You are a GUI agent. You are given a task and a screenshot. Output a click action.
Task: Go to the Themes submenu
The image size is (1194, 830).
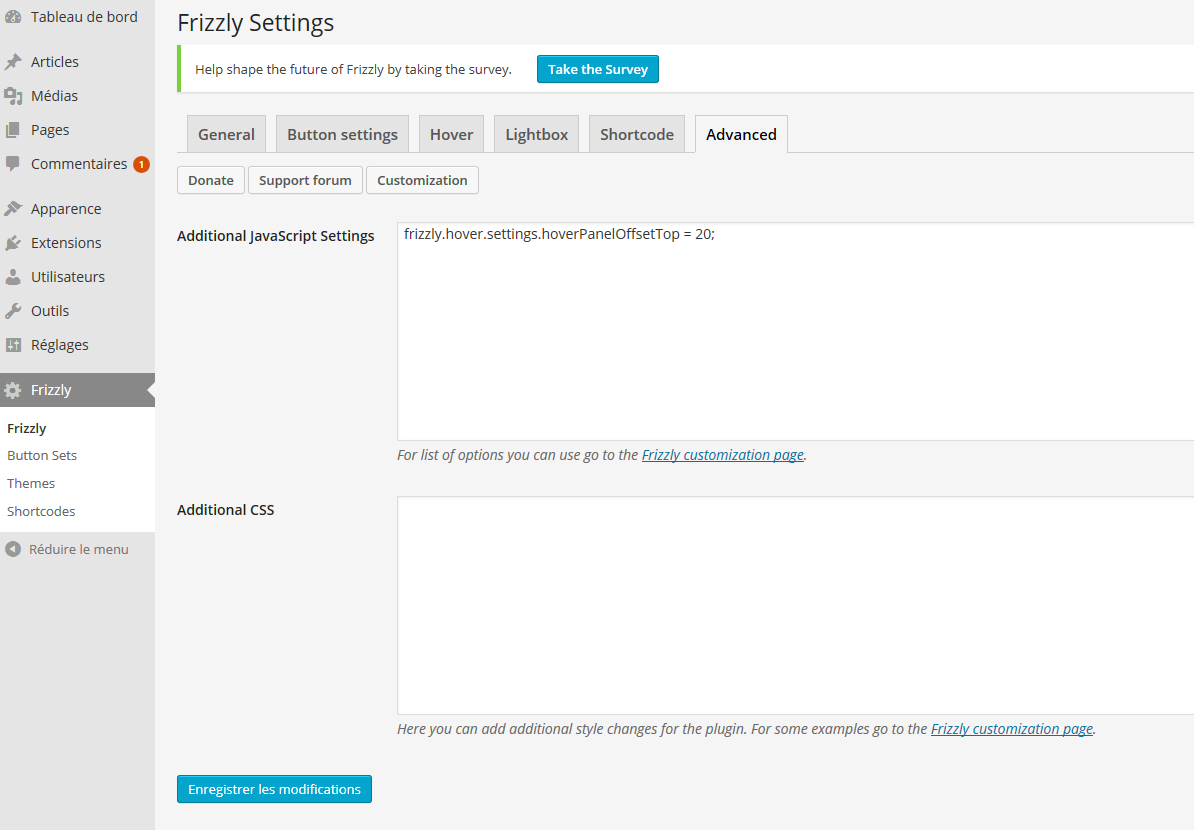pyautogui.click(x=31, y=484)
